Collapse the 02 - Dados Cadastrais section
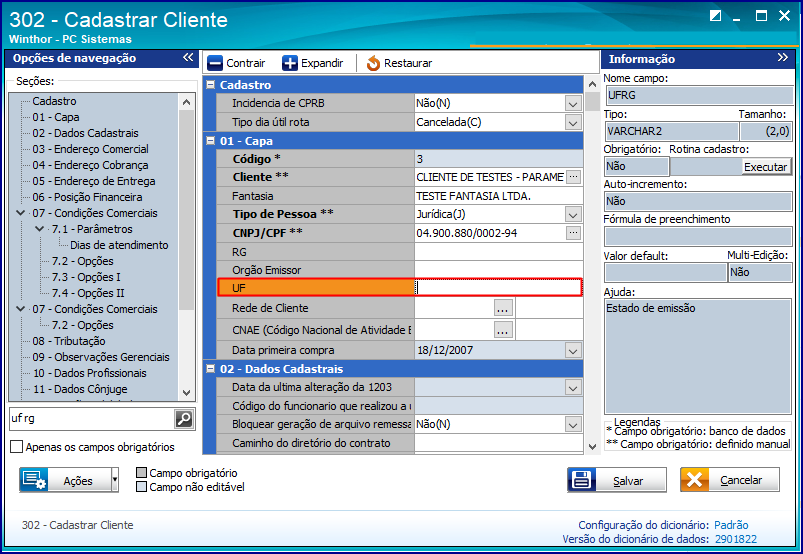 pyautogui.click(x=210, y=369)
